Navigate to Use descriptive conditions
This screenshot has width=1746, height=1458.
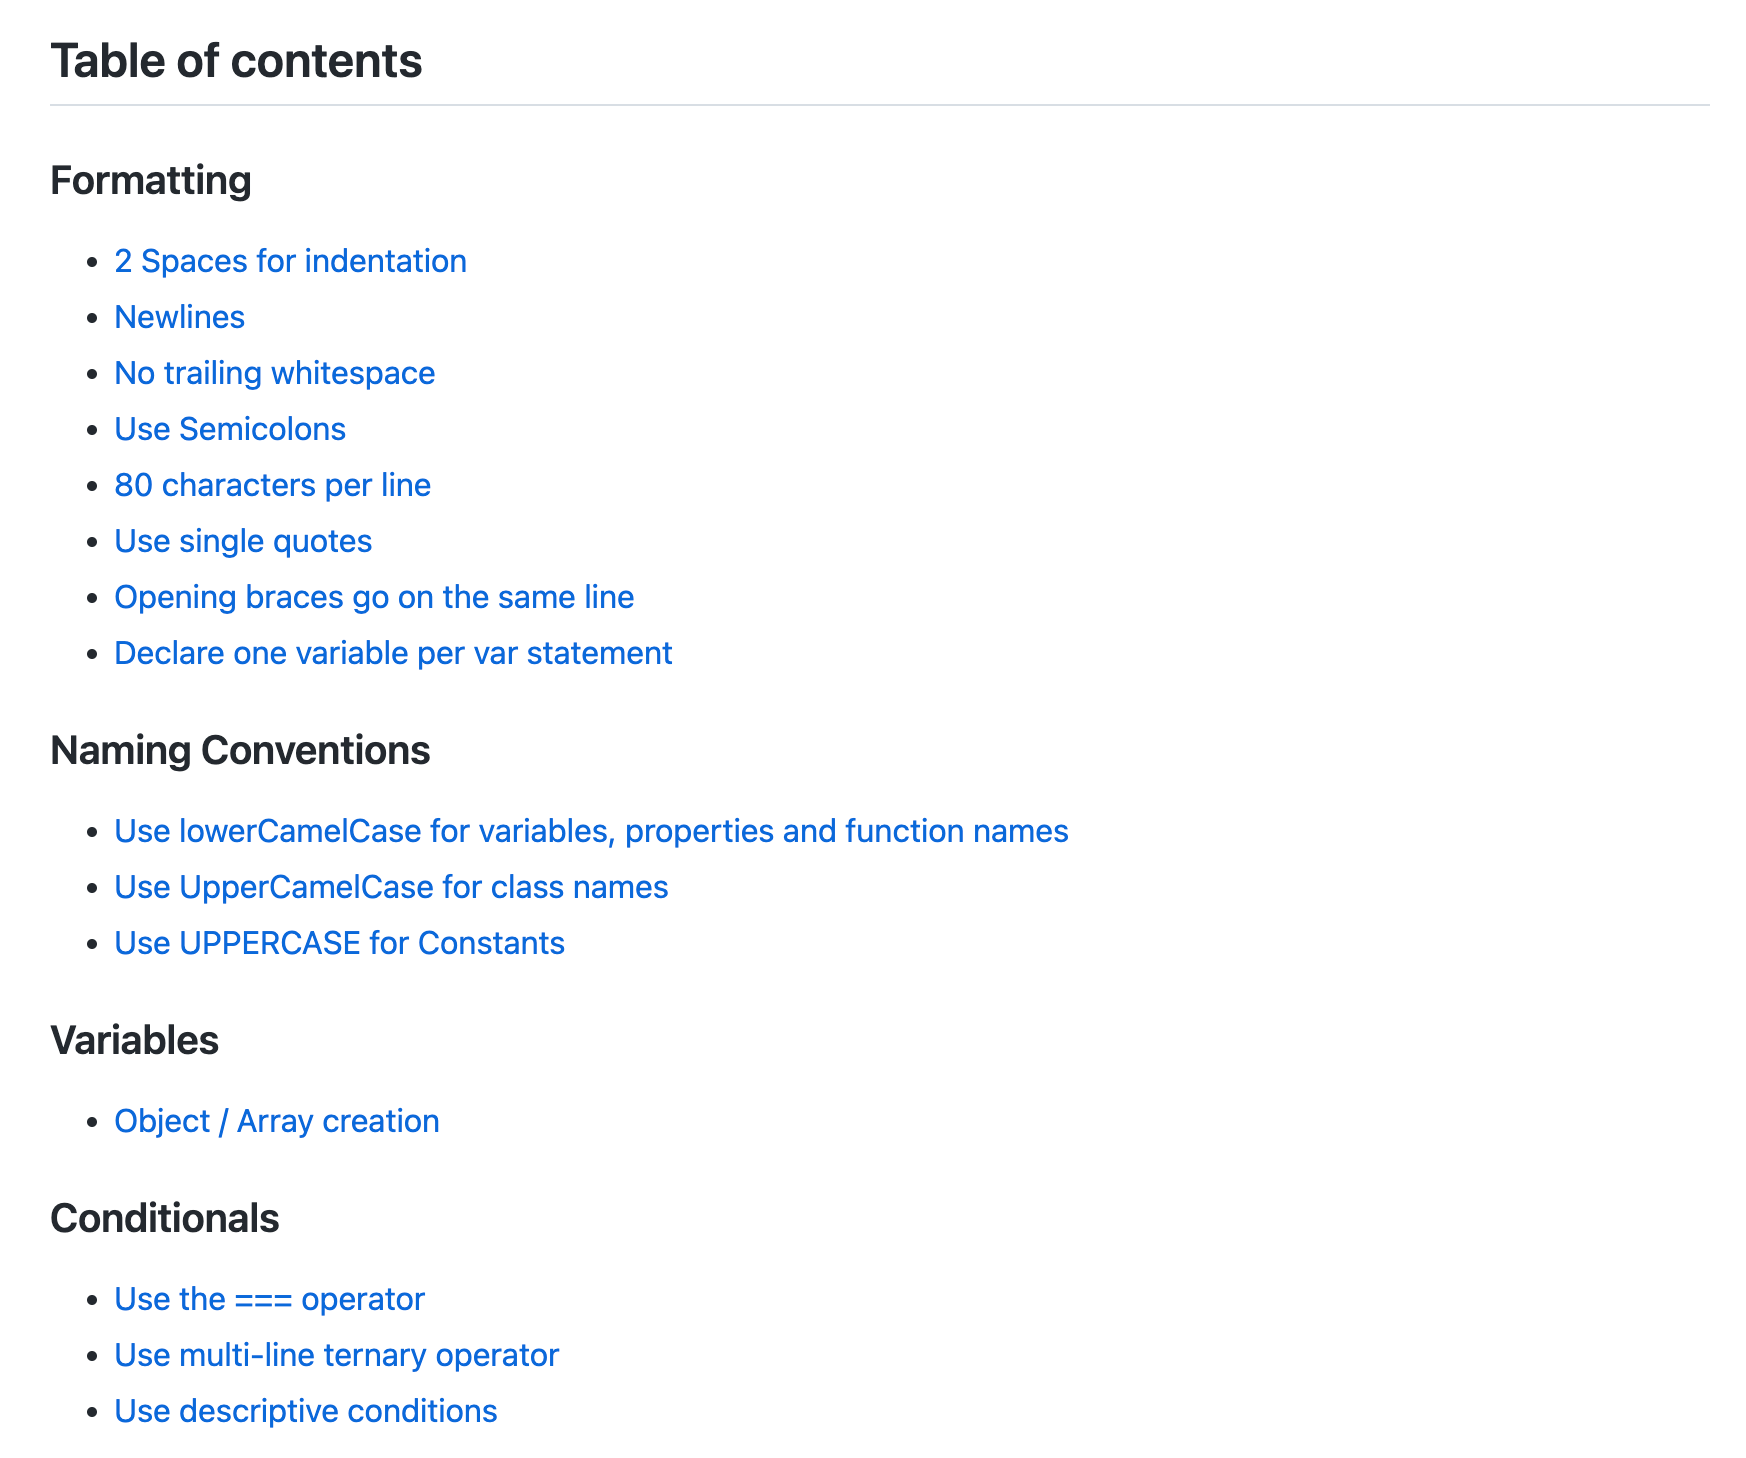(305, 1411)
